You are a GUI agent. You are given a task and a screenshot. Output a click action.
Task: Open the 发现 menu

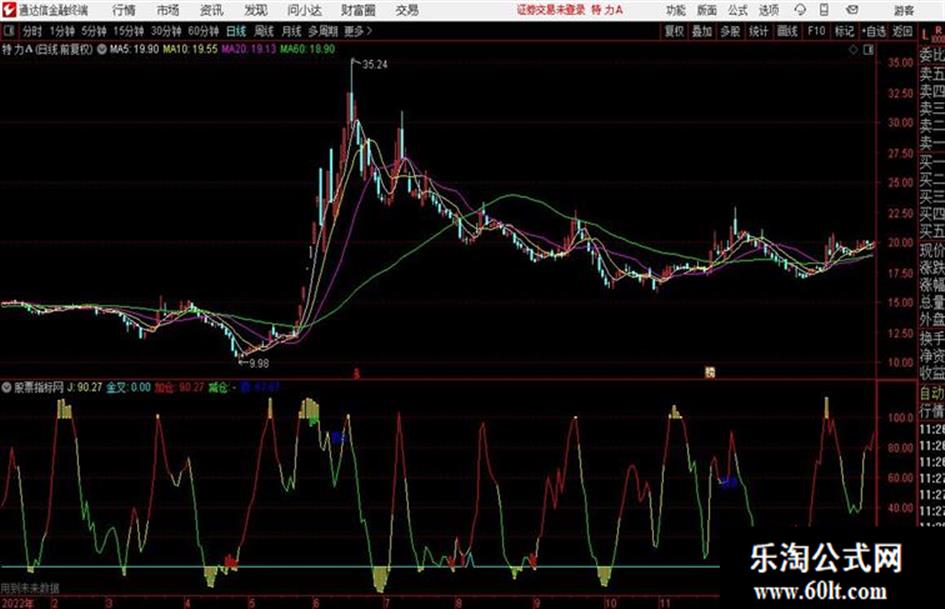point(256,10)
